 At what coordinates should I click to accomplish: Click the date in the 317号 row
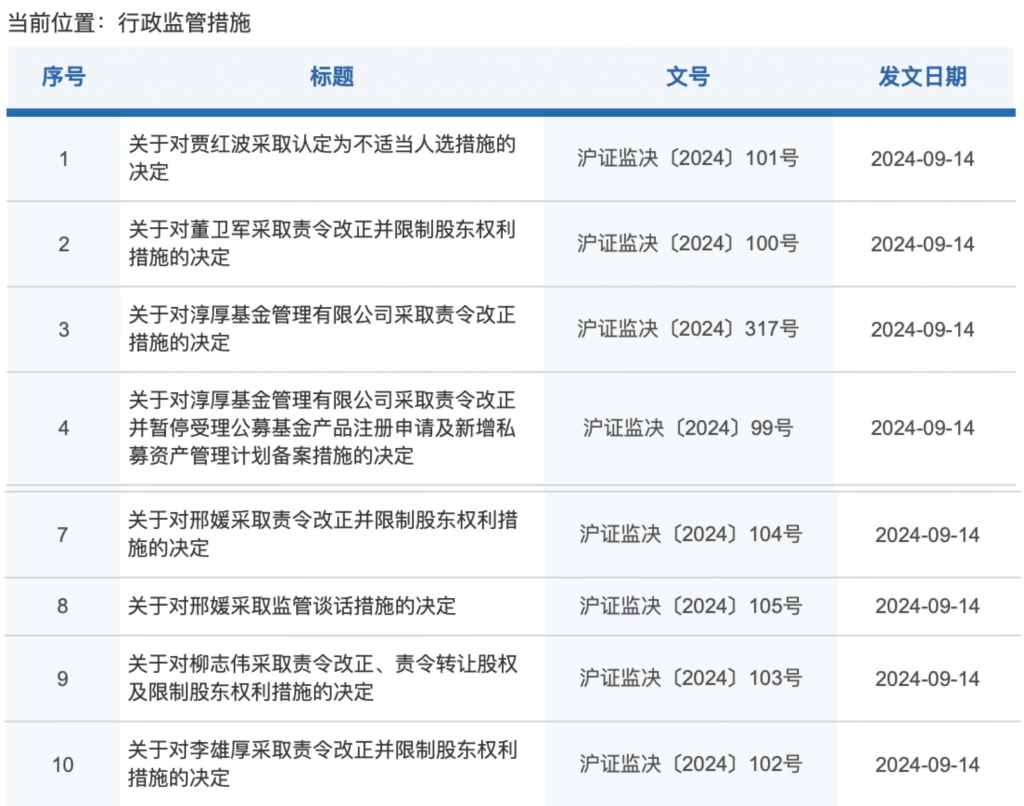922,329
